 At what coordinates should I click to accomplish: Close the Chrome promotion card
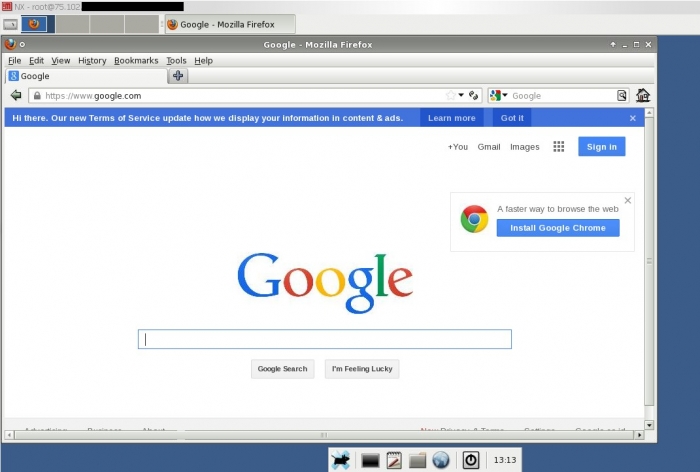click(x=628, y=200)
